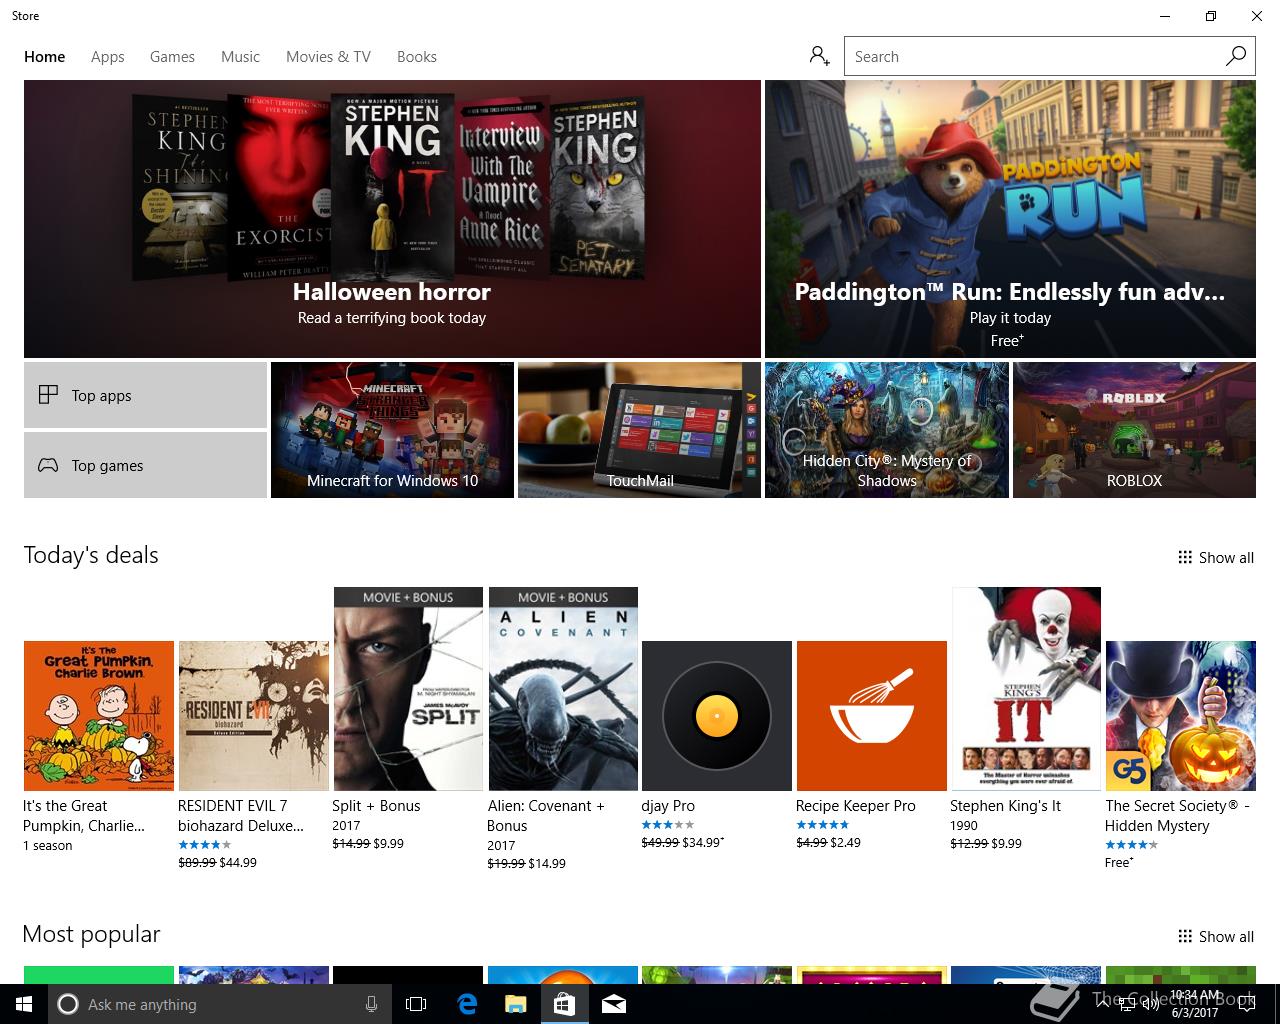The height and width of the screenshot is (1024, 1280).
Task: Open the Windows Start menu
Action: click(x=24, y=1004)
